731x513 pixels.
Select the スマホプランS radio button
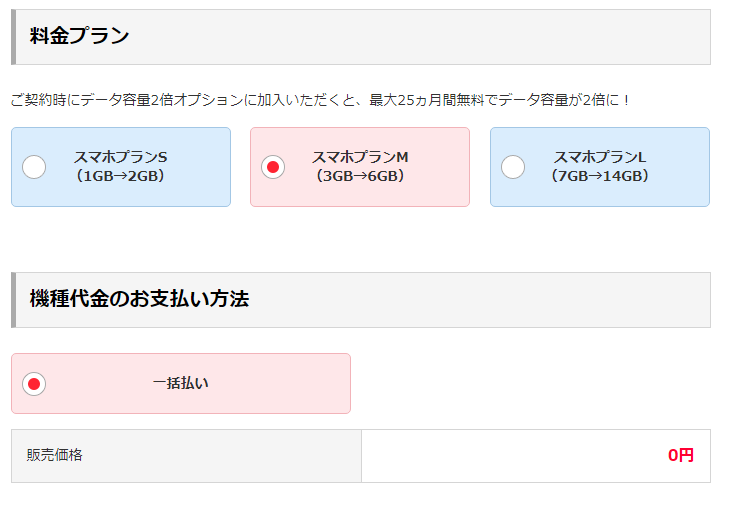click(x=34, y=167)
